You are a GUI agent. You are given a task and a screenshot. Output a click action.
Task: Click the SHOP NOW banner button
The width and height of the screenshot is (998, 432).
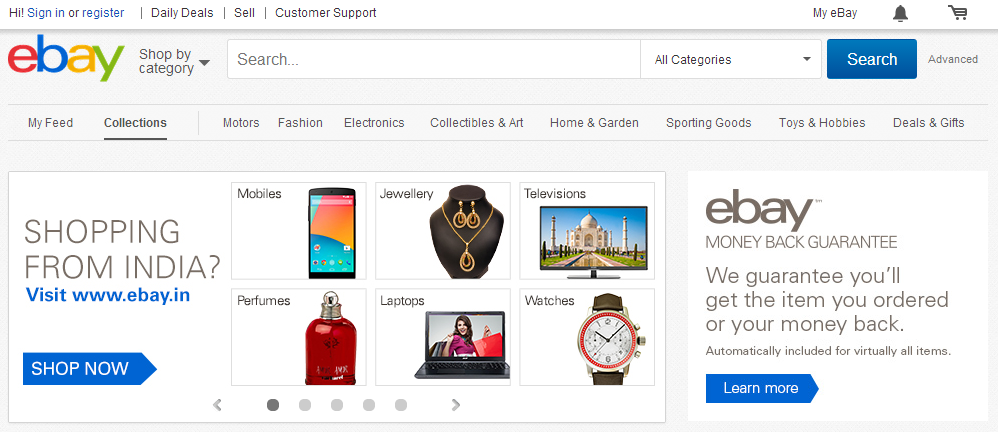click(90, 368)
